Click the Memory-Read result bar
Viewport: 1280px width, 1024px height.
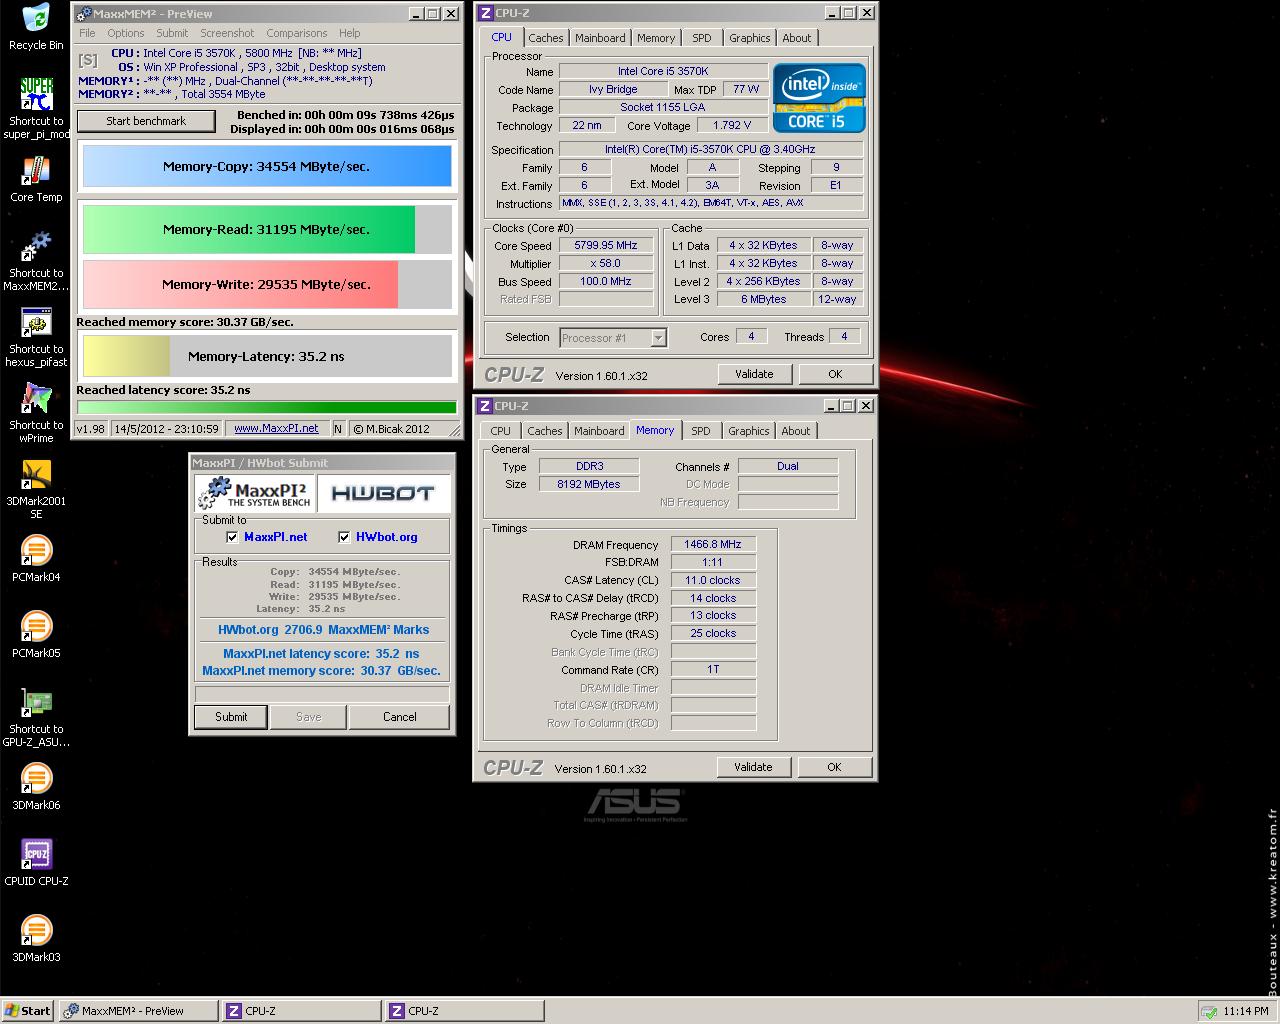click(267, 229)
